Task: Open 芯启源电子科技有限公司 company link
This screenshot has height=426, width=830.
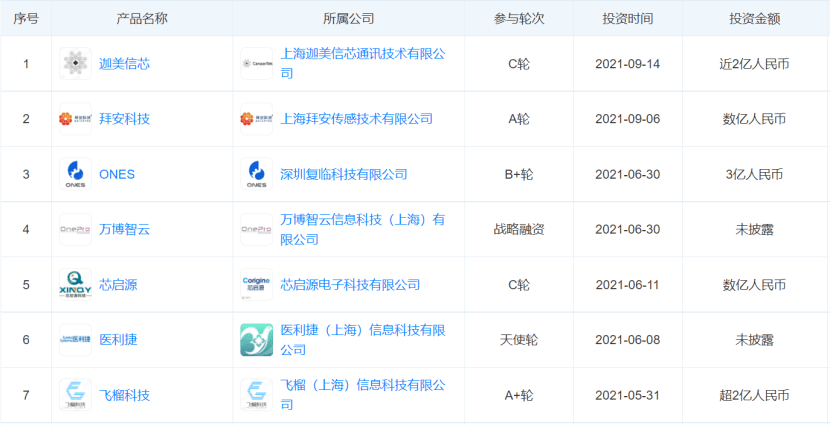Action: point(350,285)
